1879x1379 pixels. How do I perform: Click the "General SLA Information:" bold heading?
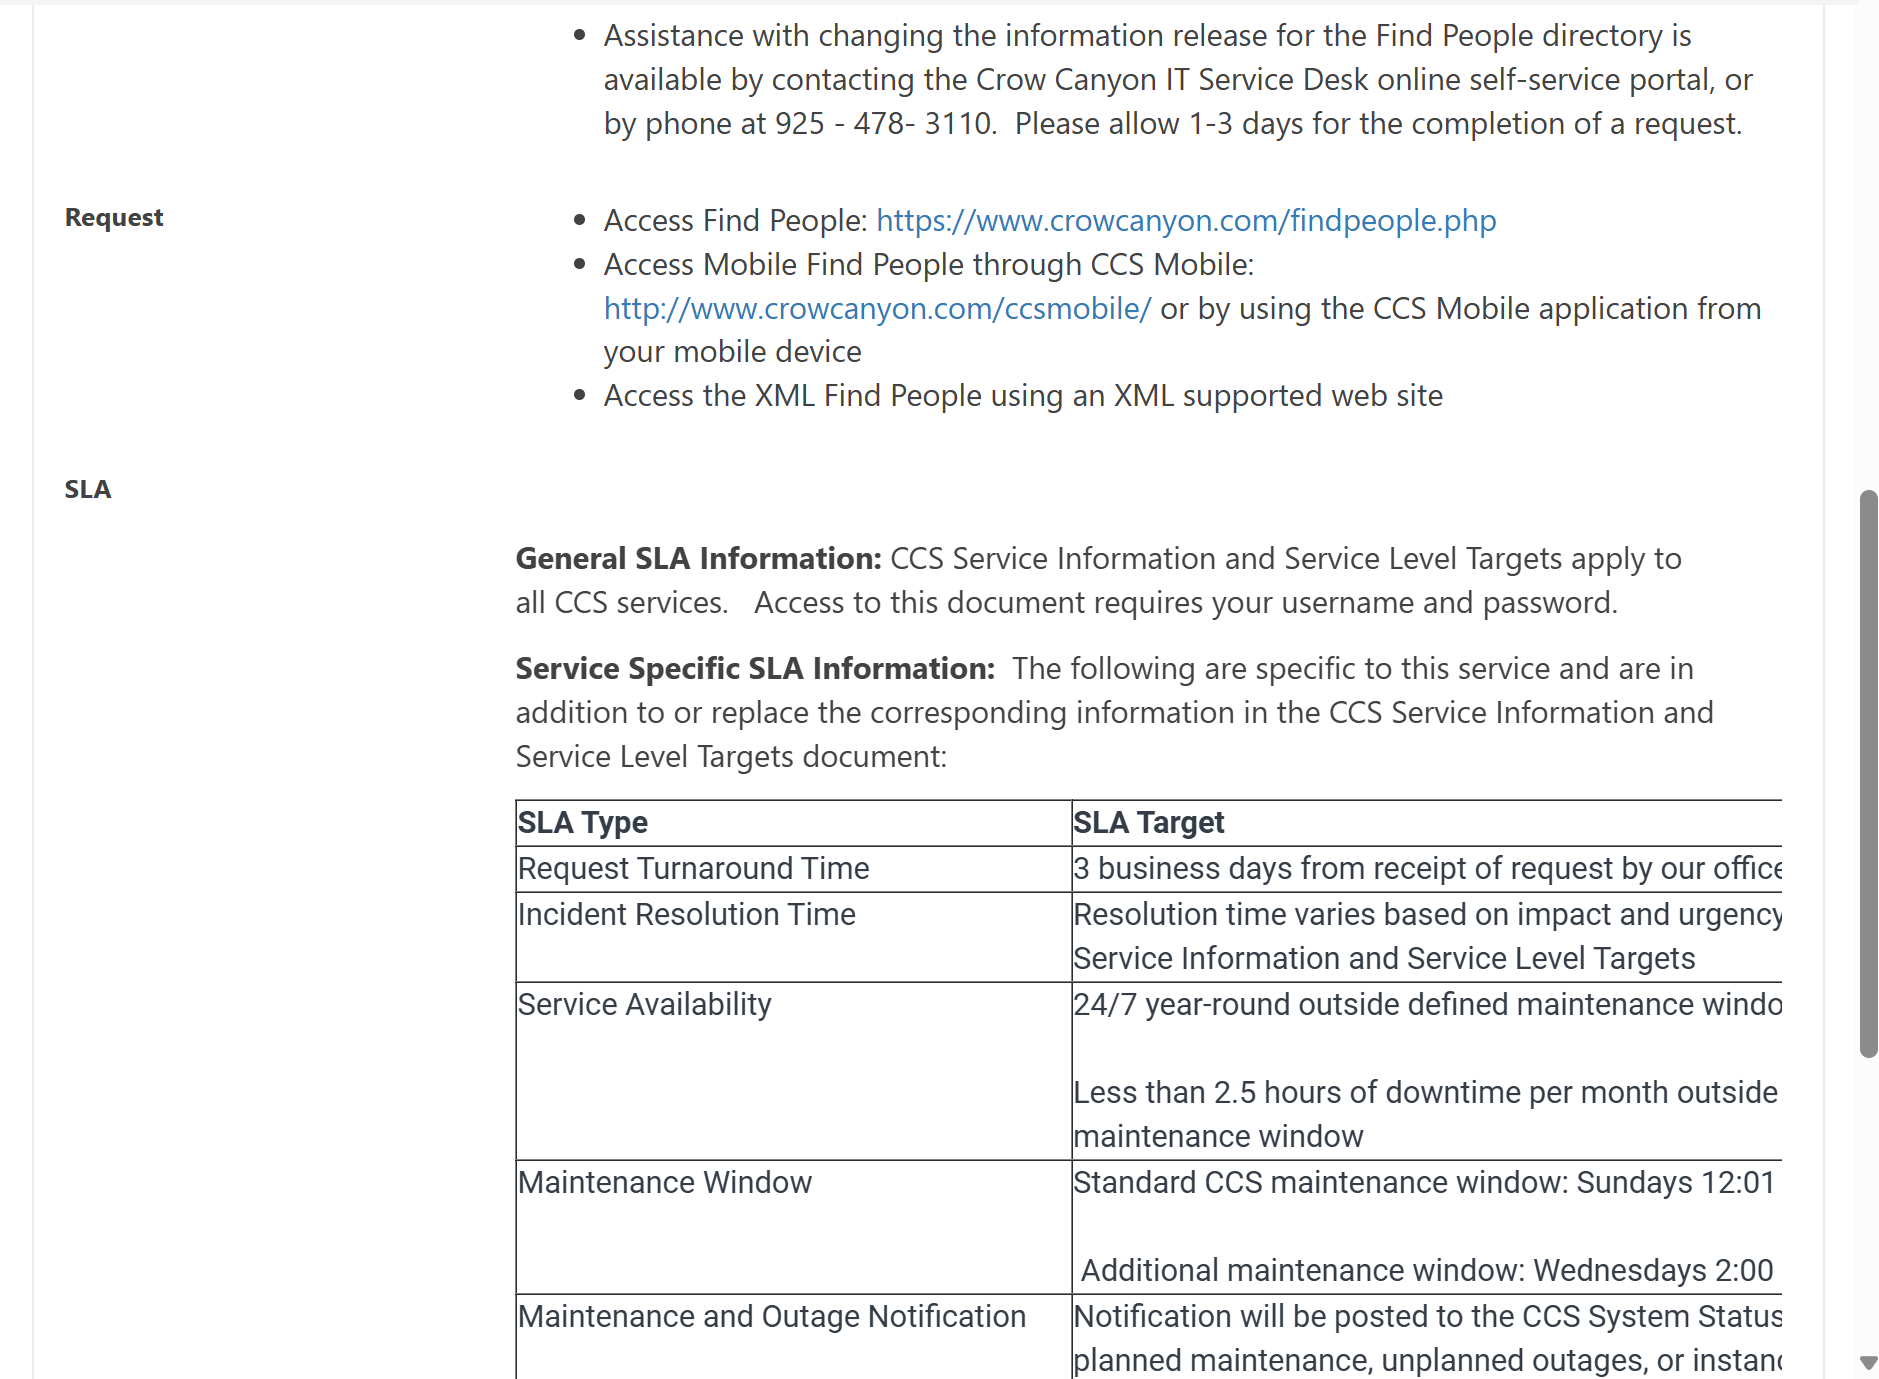click(698, 558)
